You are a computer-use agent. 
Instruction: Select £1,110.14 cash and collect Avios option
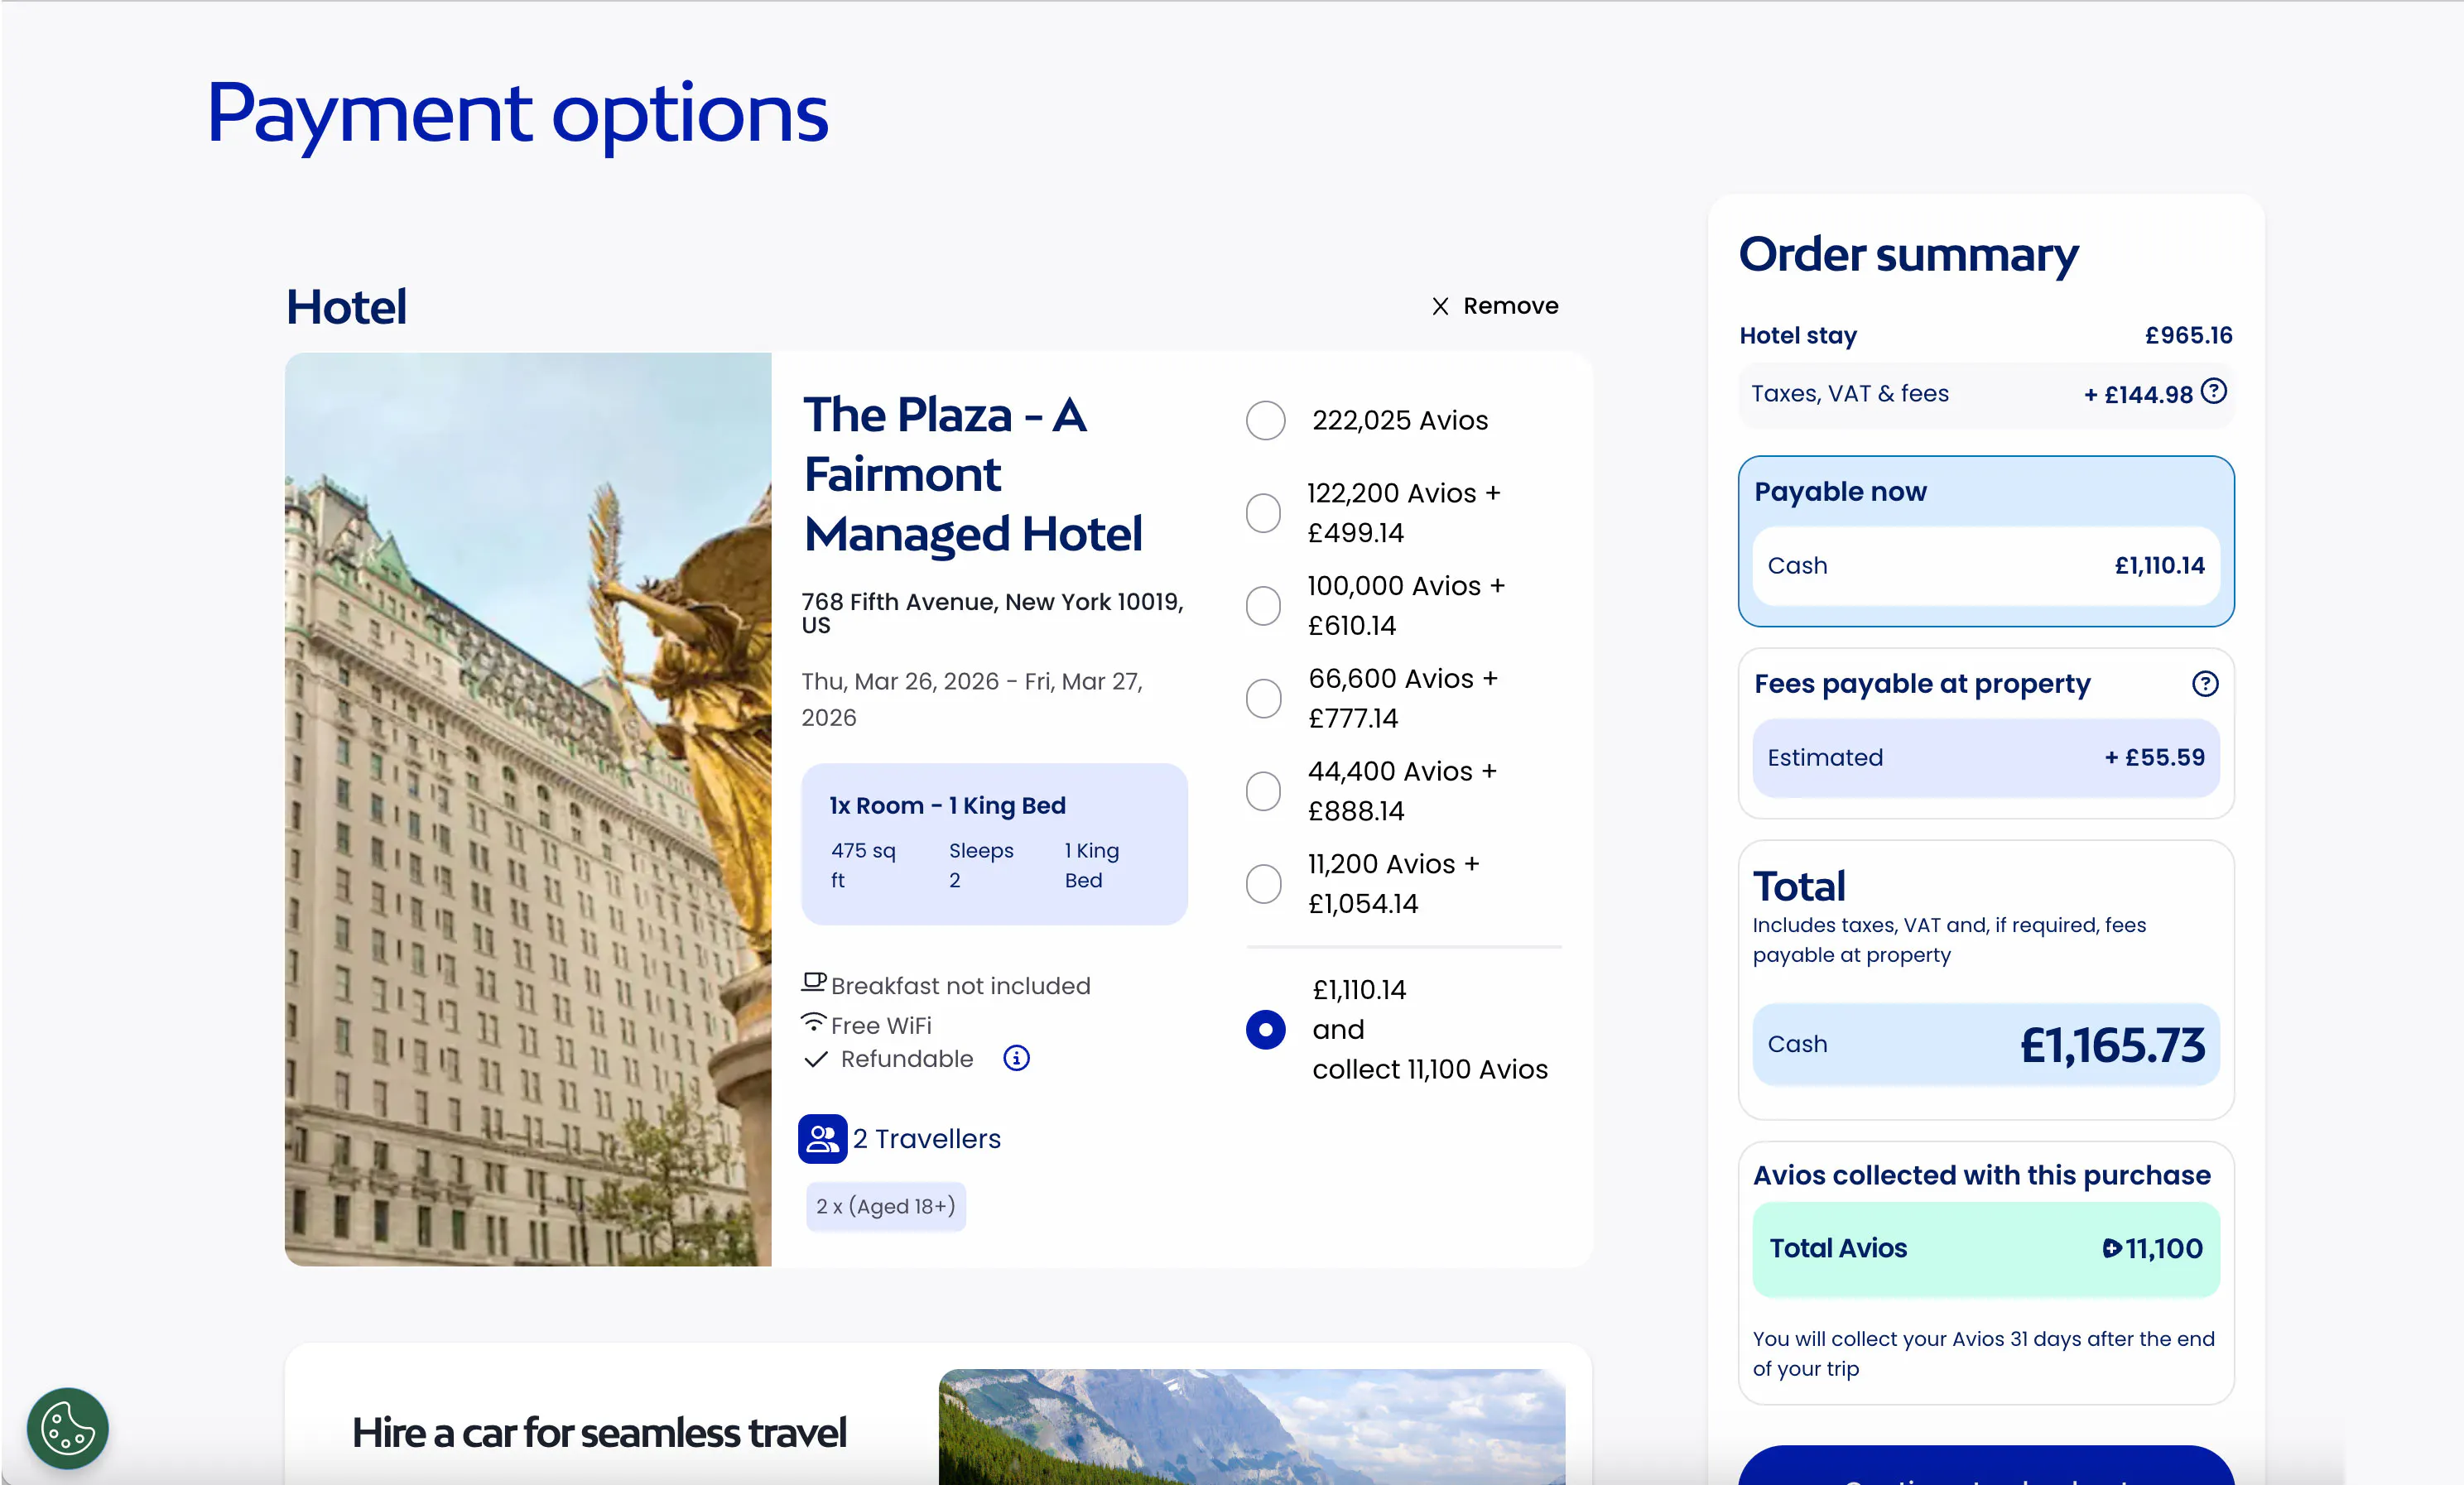click(x=1265, y=1029)
